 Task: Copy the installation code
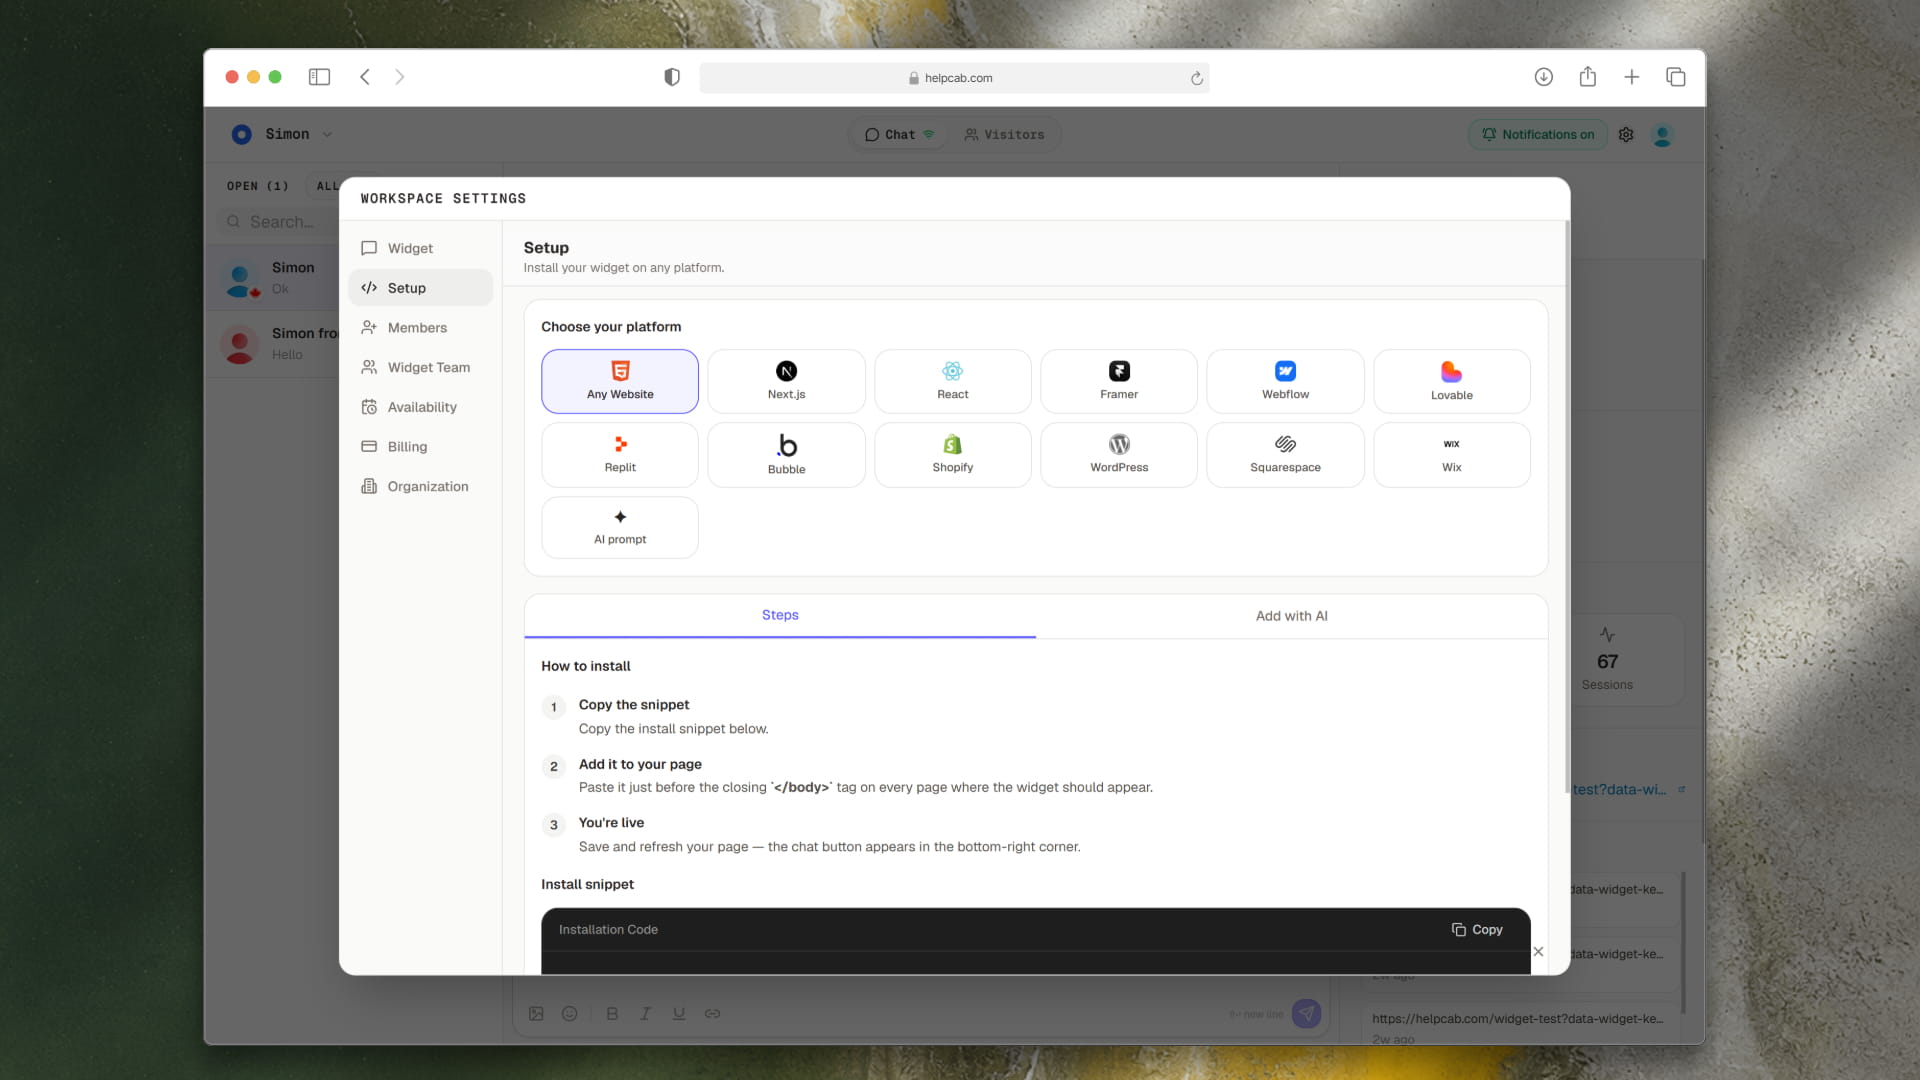pyautogui.click(x=1477, y=930)
